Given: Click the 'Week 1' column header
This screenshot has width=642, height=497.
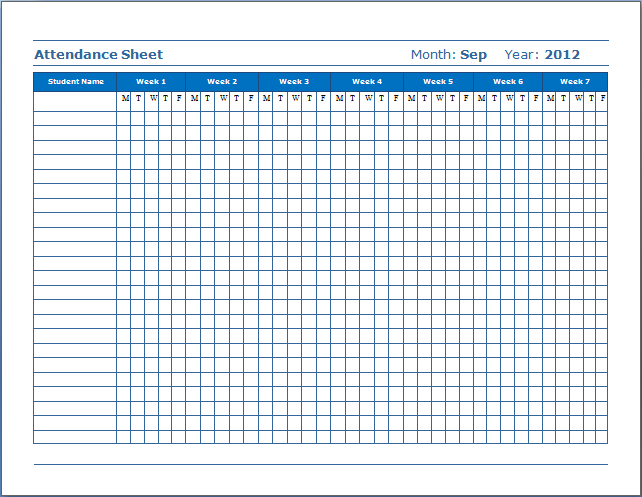Looking at the screenshot, I should click(151, 81).
